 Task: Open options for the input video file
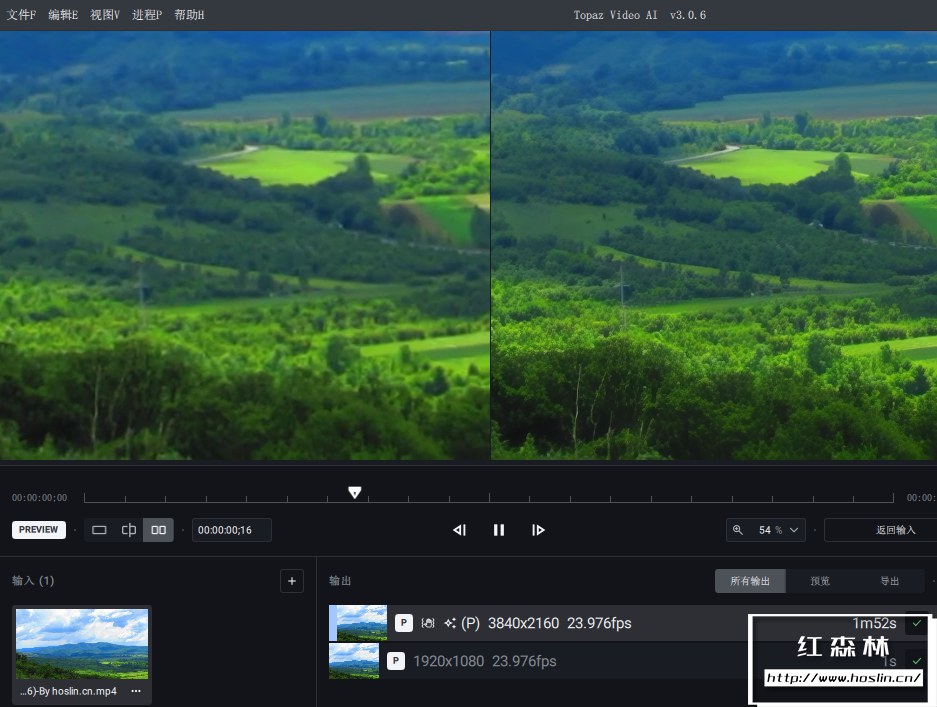[134, 690]
